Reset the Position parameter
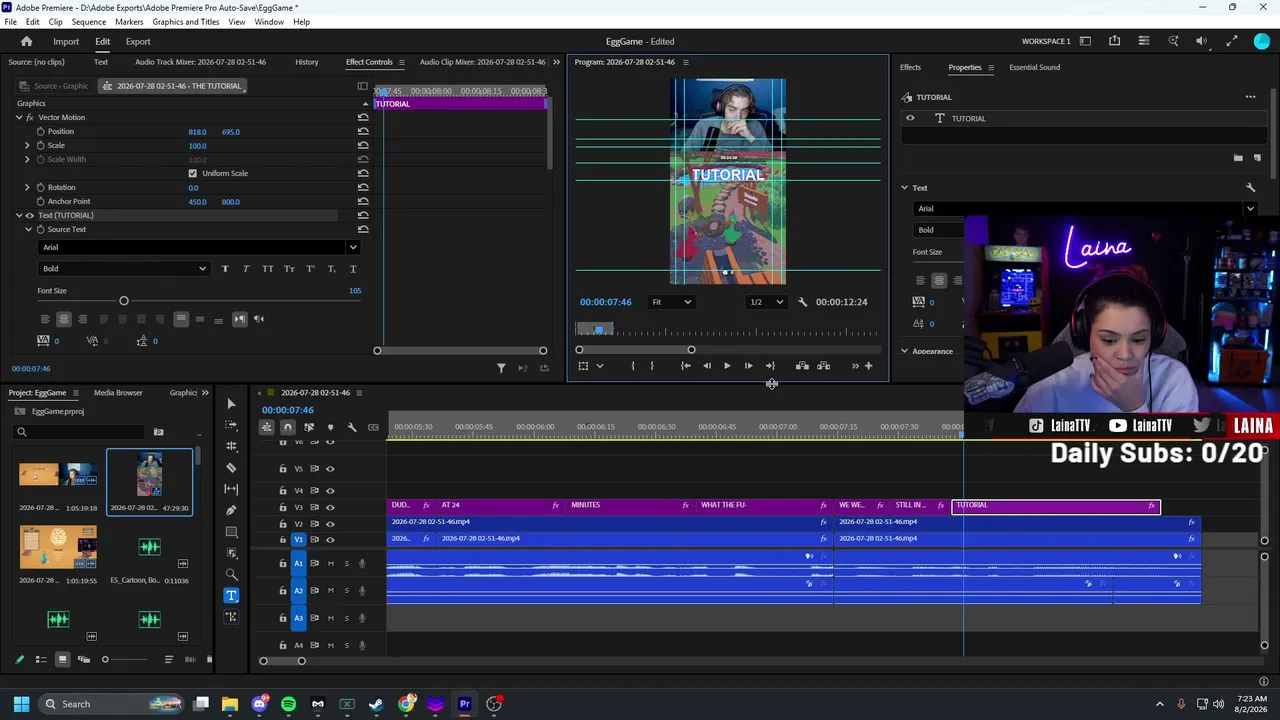This screenshot has height=720, width=1280. [363, 131]
